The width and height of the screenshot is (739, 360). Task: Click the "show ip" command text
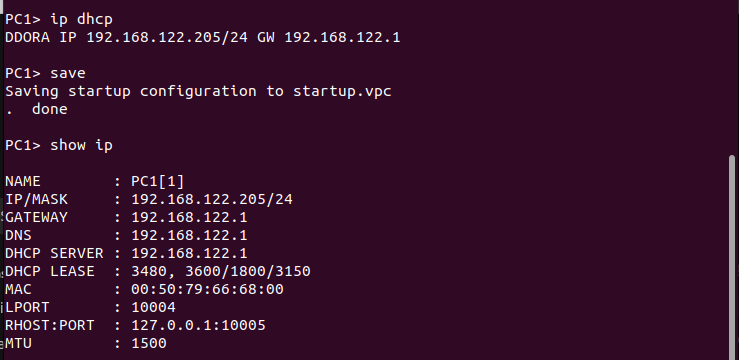(81, 145)
